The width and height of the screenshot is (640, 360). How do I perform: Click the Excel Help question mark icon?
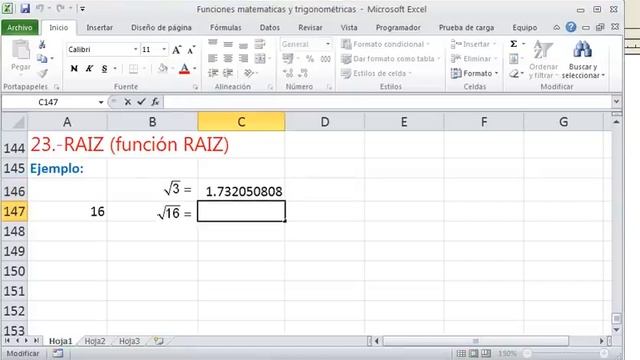571,27
